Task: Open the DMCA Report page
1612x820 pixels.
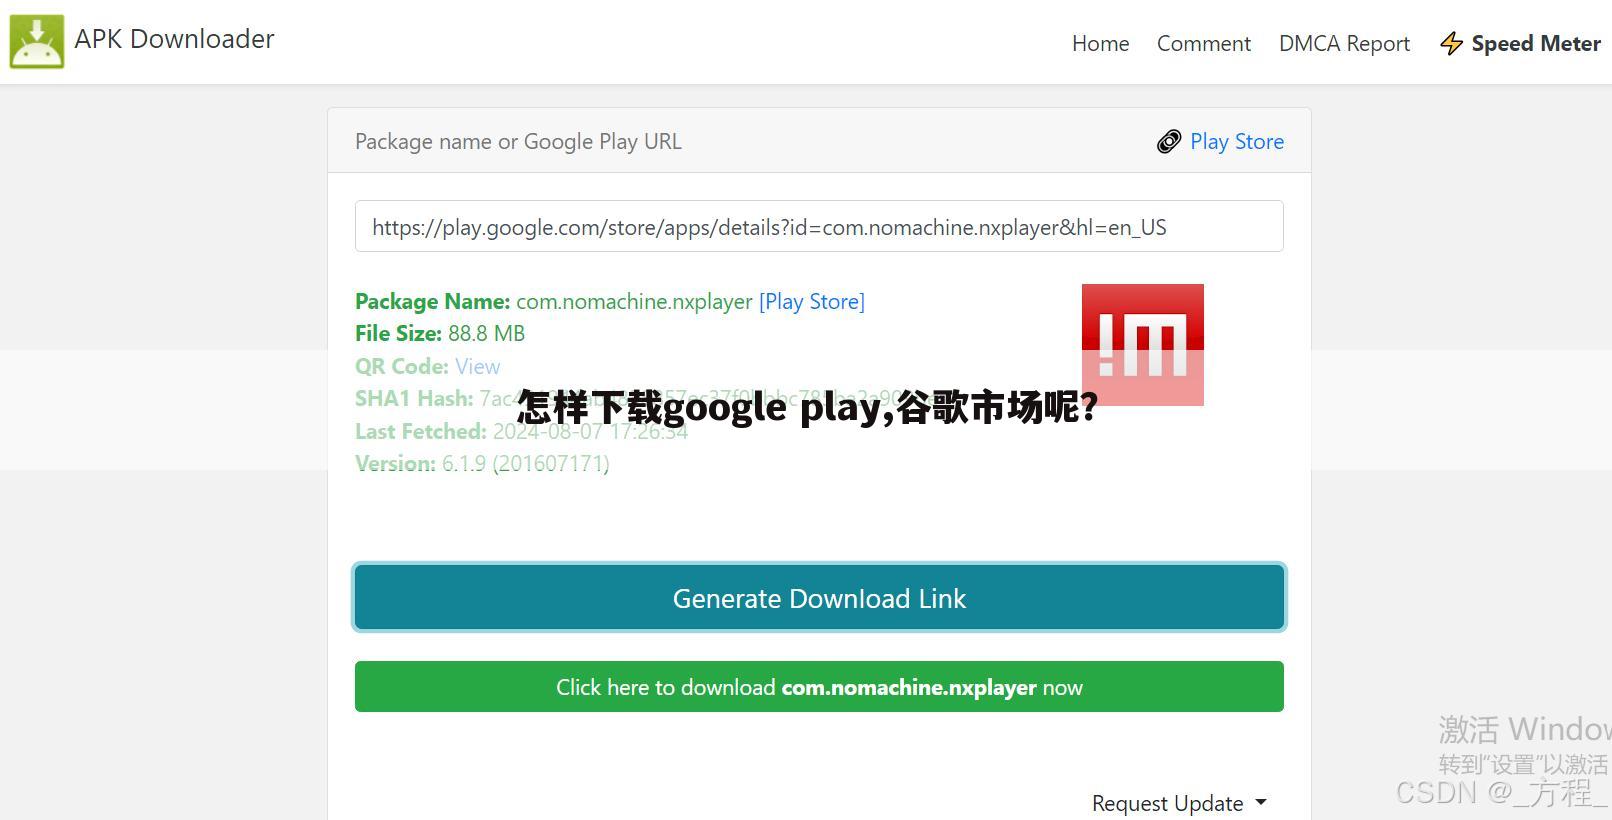Action: point(1344,44)
